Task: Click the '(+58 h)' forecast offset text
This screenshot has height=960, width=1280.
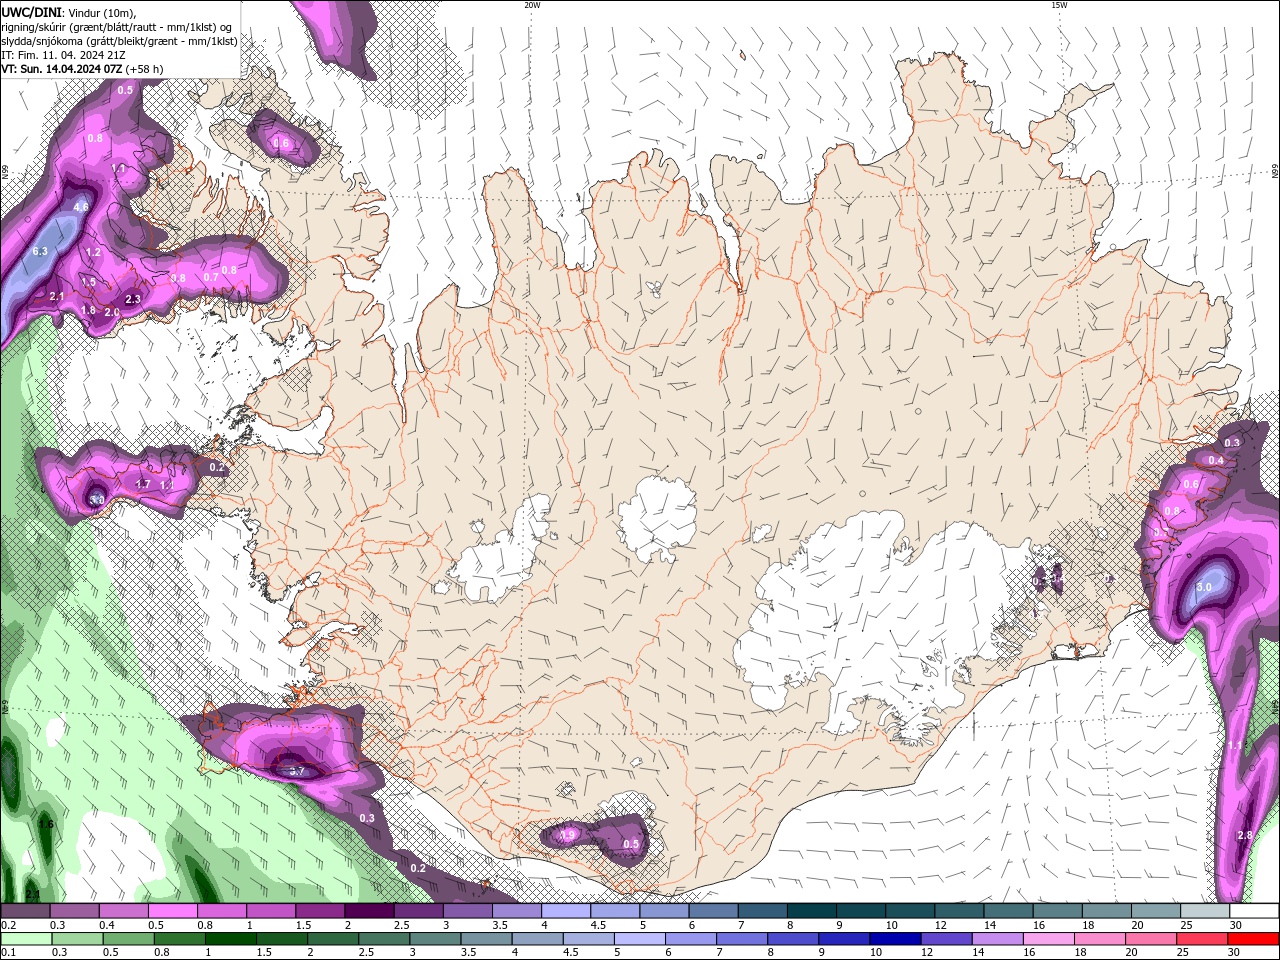Action: tap(145, 69)
